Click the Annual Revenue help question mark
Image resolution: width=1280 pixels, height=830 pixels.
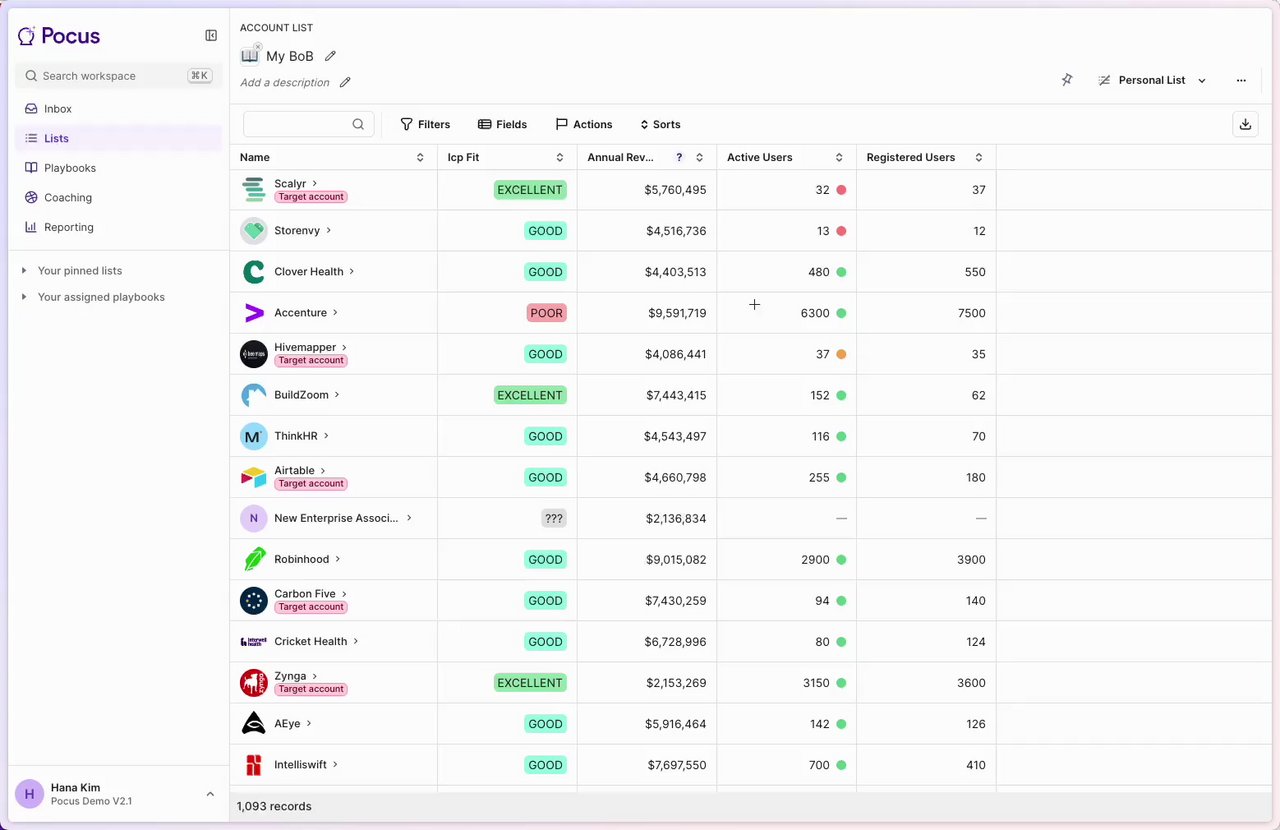[x=680, y=157]
